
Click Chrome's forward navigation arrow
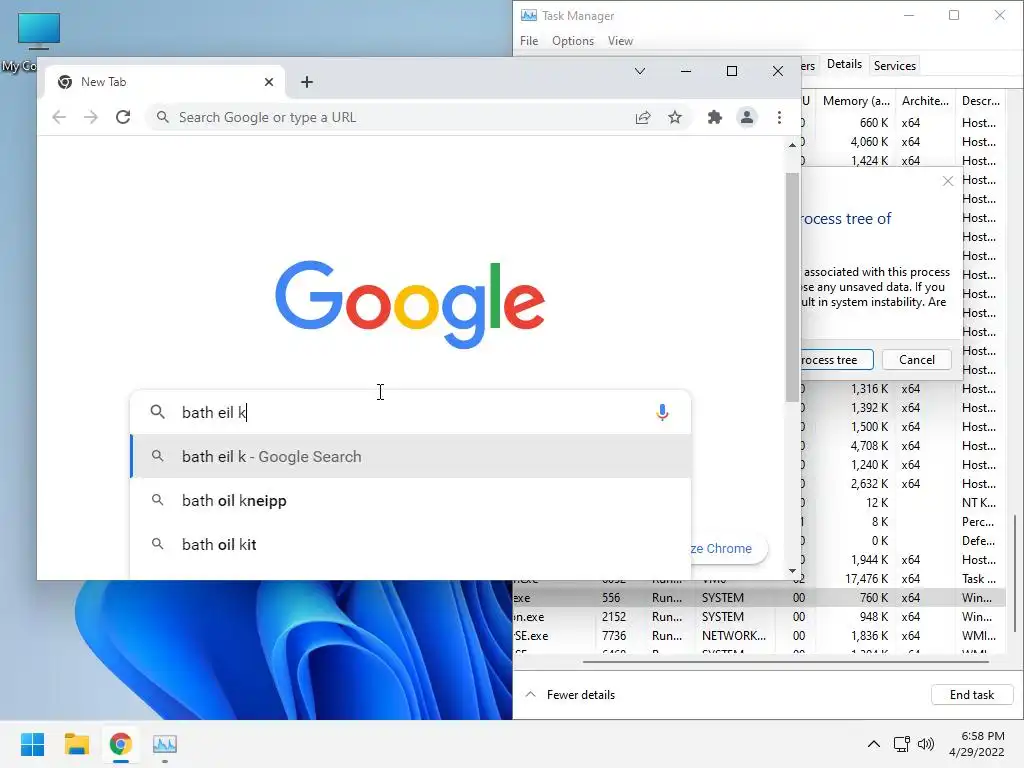(91, 118)
